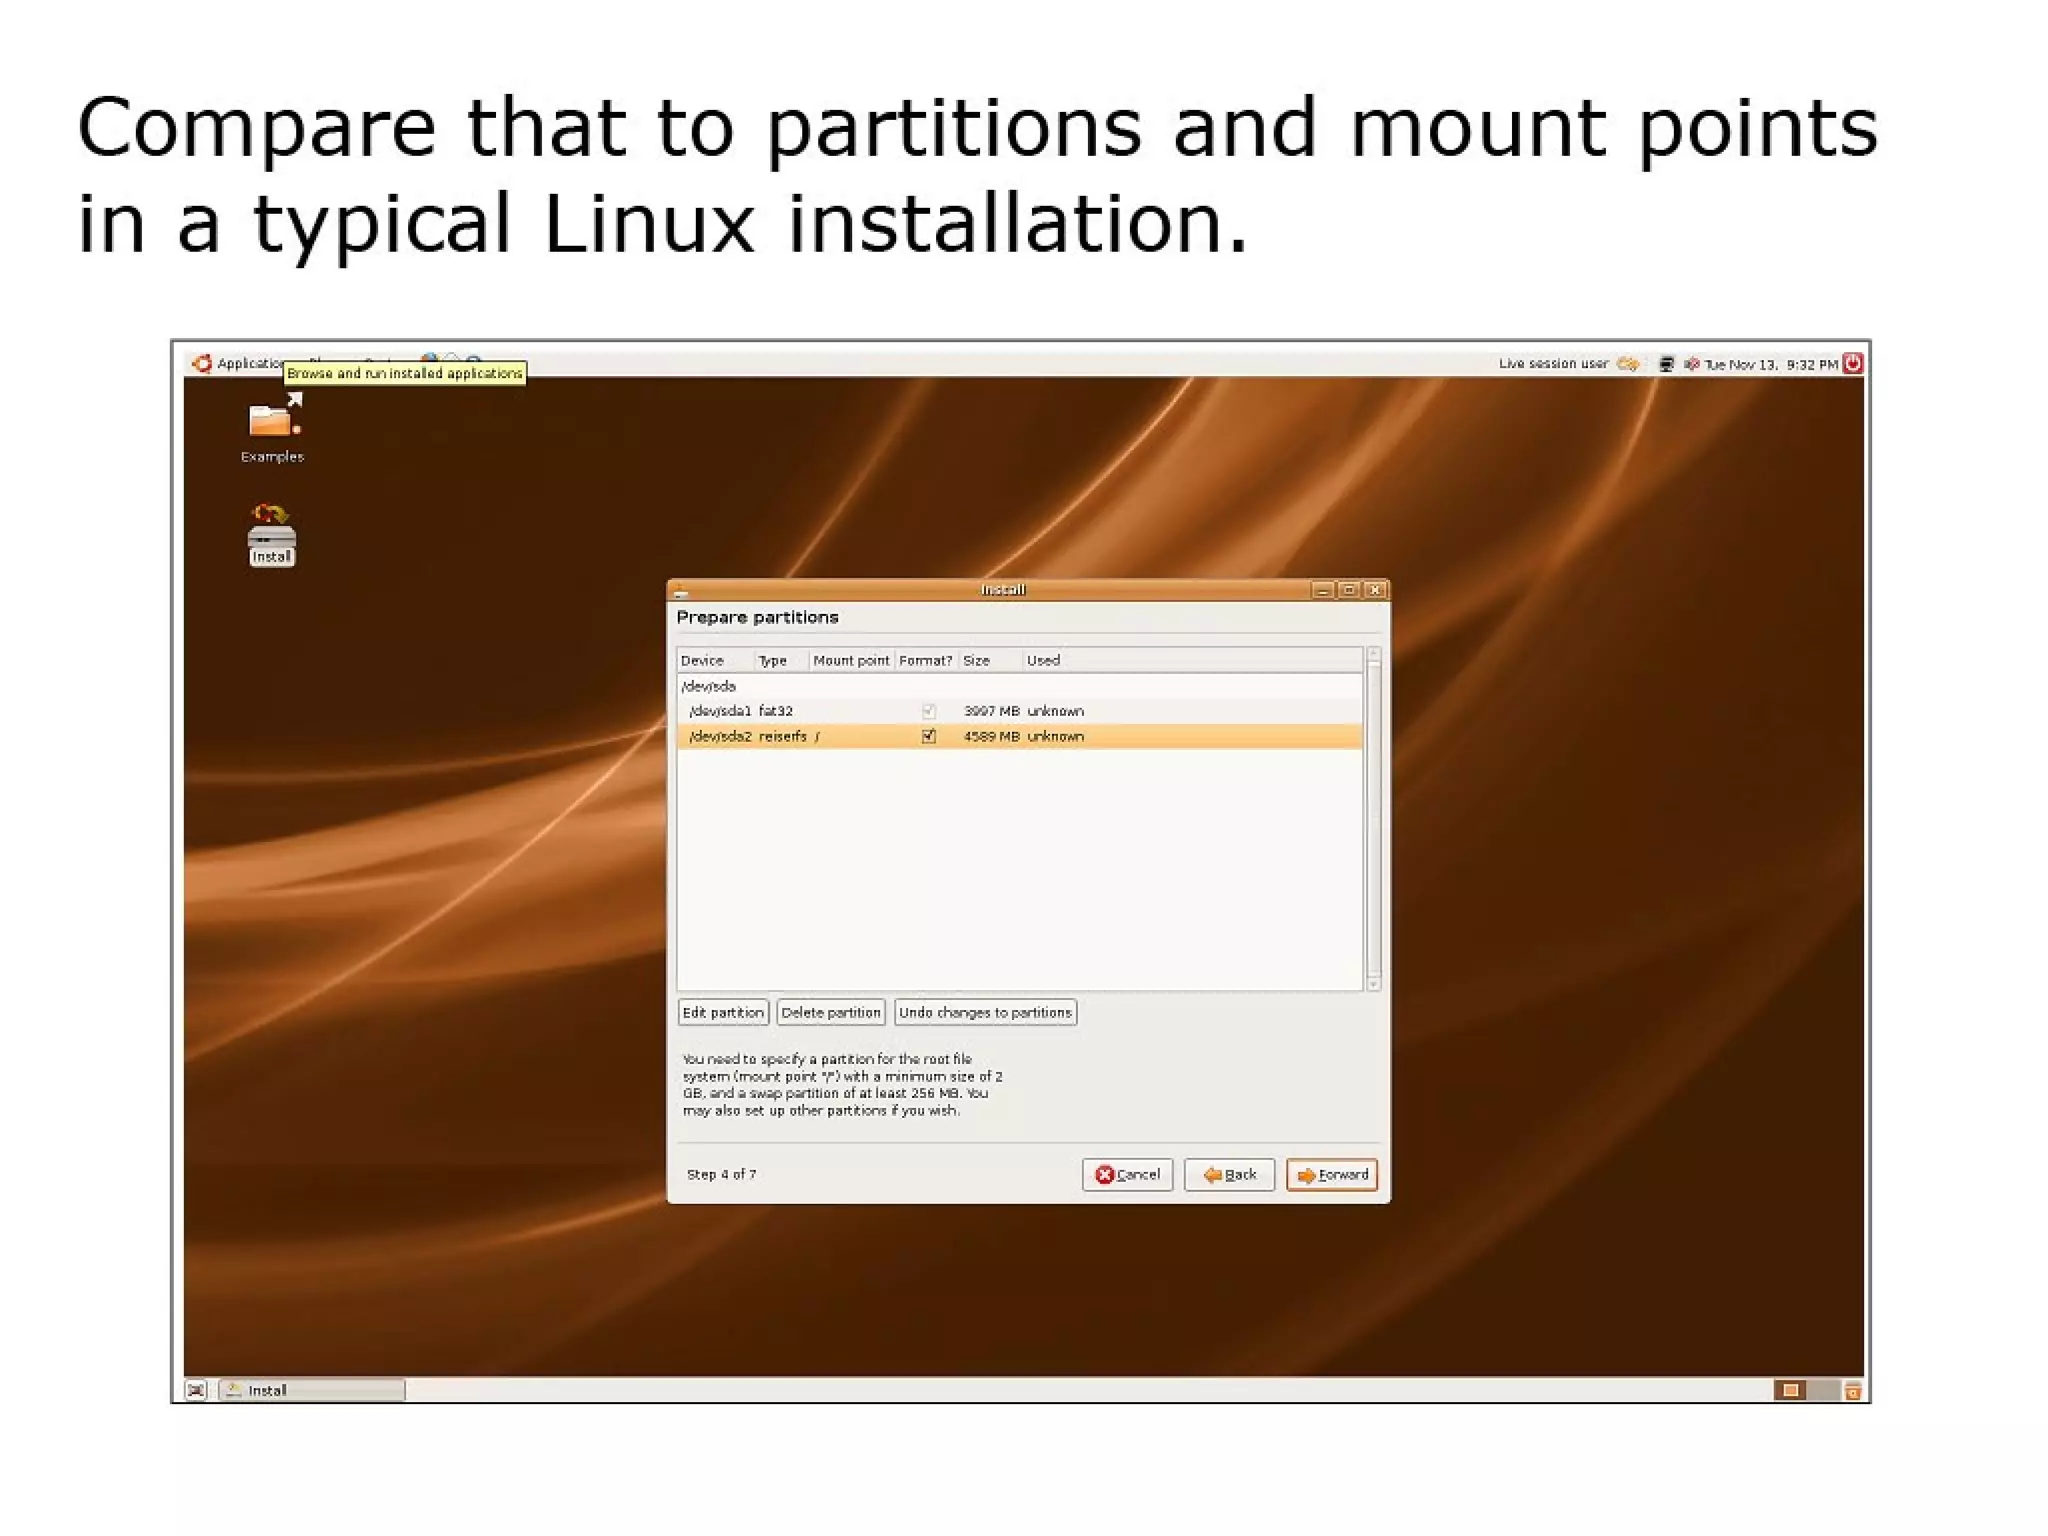Open the Applications menu
The image size is (2048, 1536).
click(x=250, y=363)
